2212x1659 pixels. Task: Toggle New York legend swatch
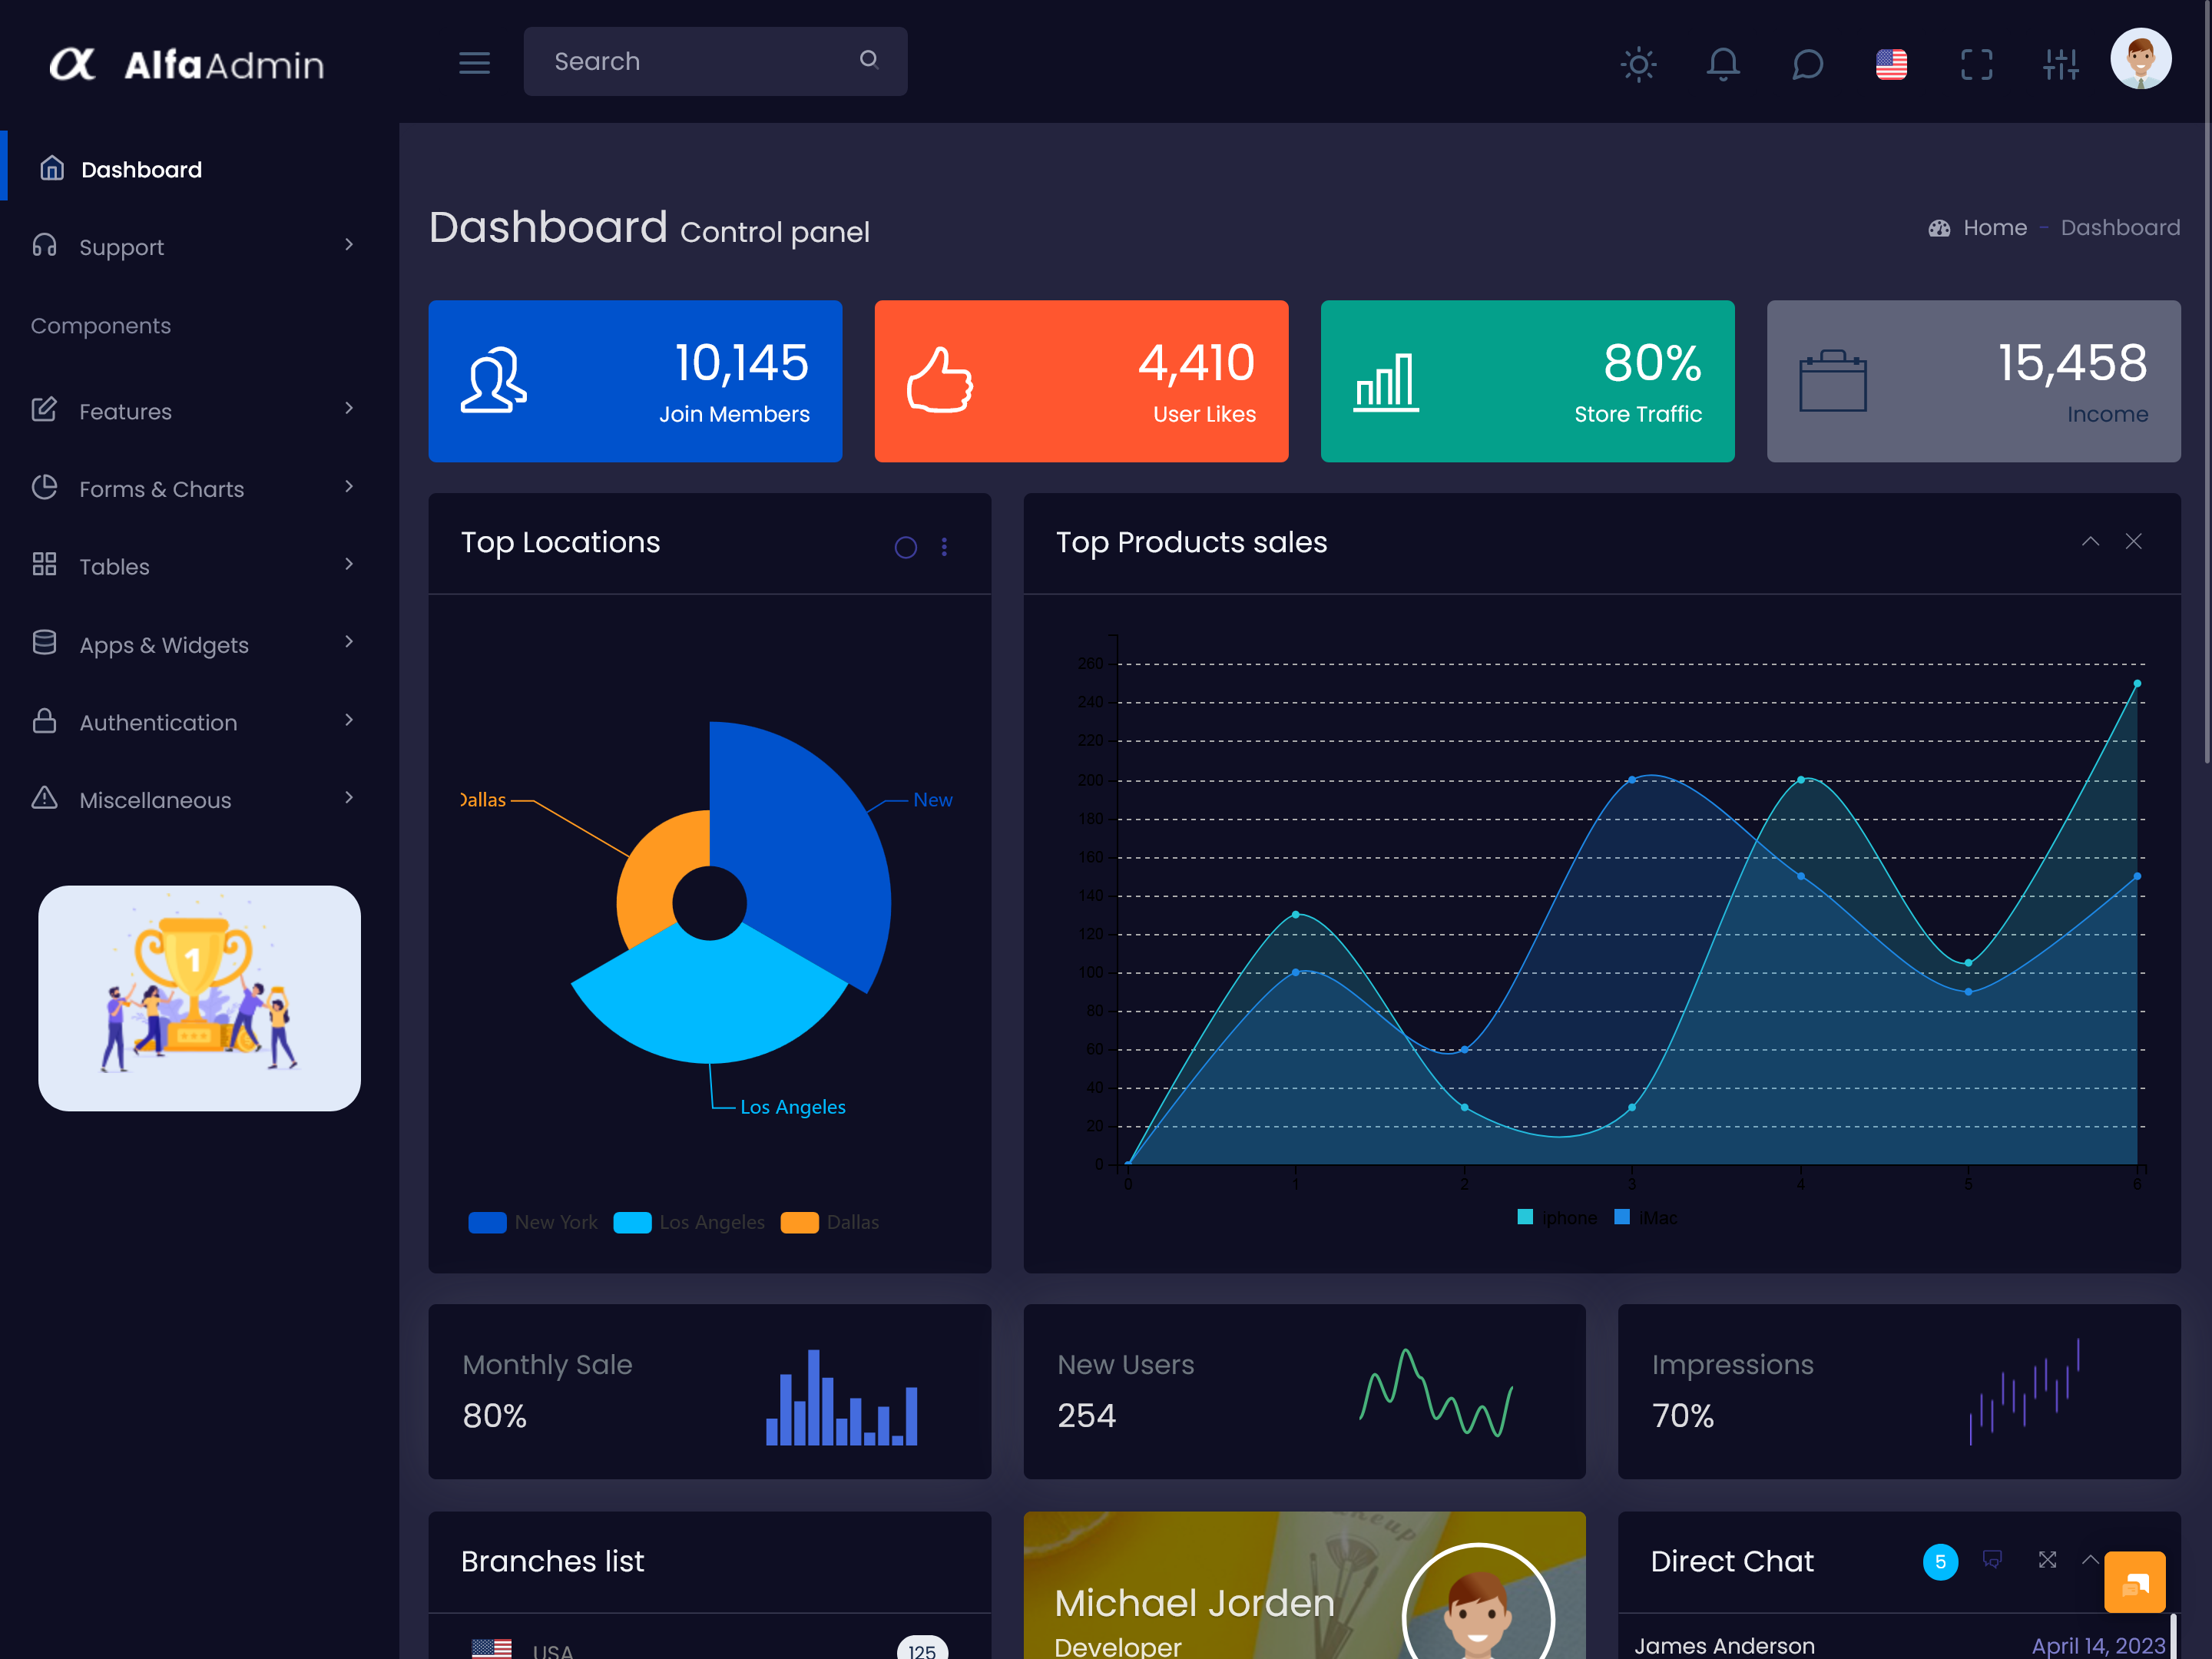tap(487, 1222)
